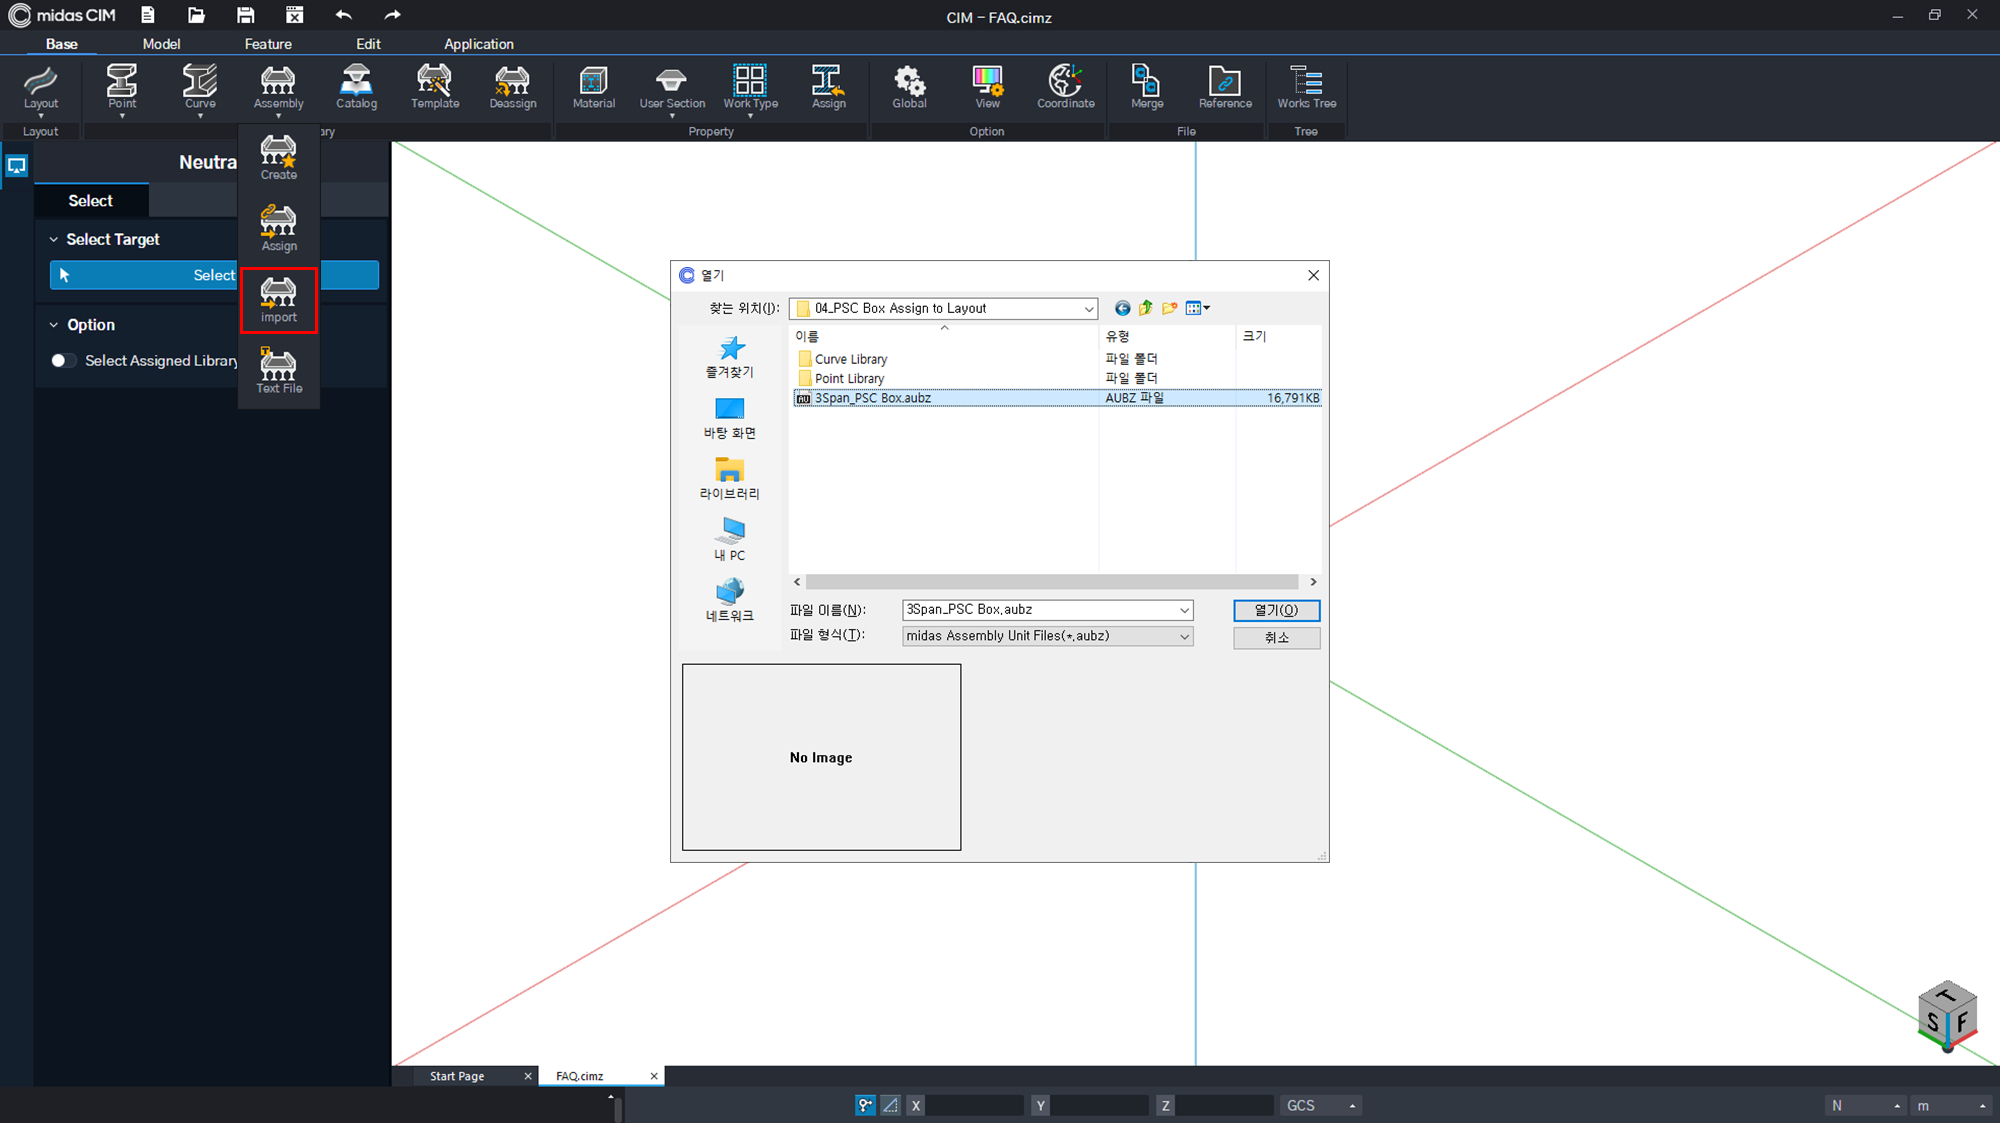Undo the last action
The image size is (2000, 1123).
pyautogui.click(x=343, y=15)
